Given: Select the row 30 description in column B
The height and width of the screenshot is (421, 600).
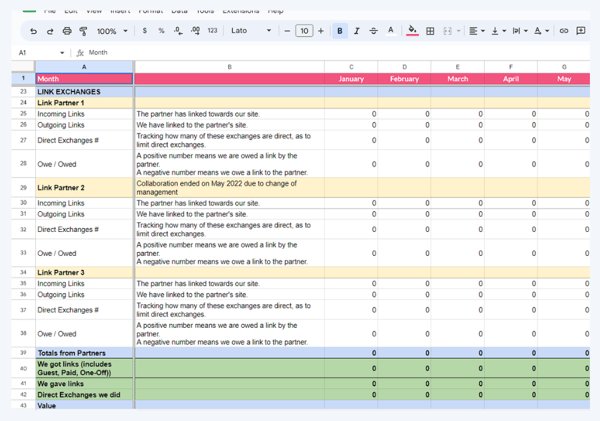Looking at the screenshot, I should pyautogui.click(x=230, y=203).
